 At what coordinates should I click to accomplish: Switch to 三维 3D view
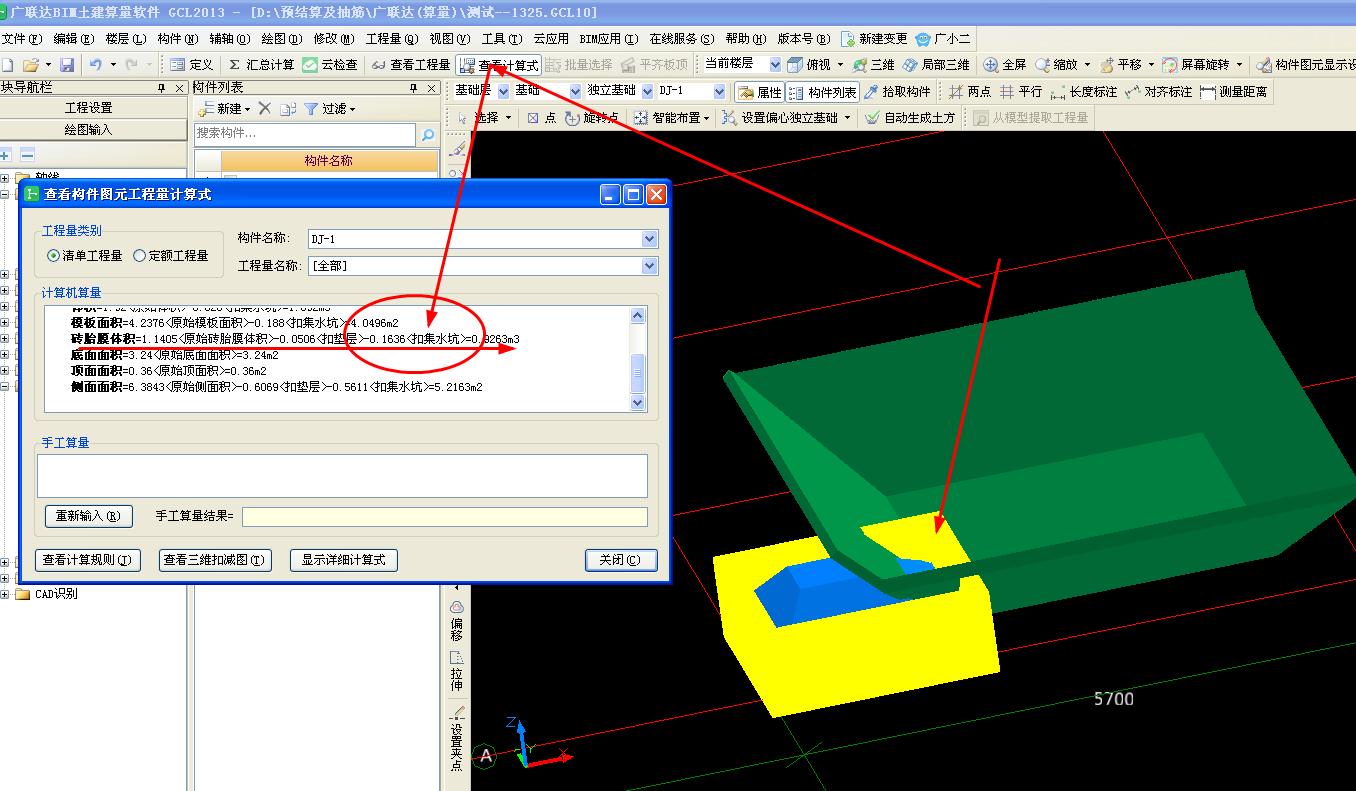coord(873,64)
